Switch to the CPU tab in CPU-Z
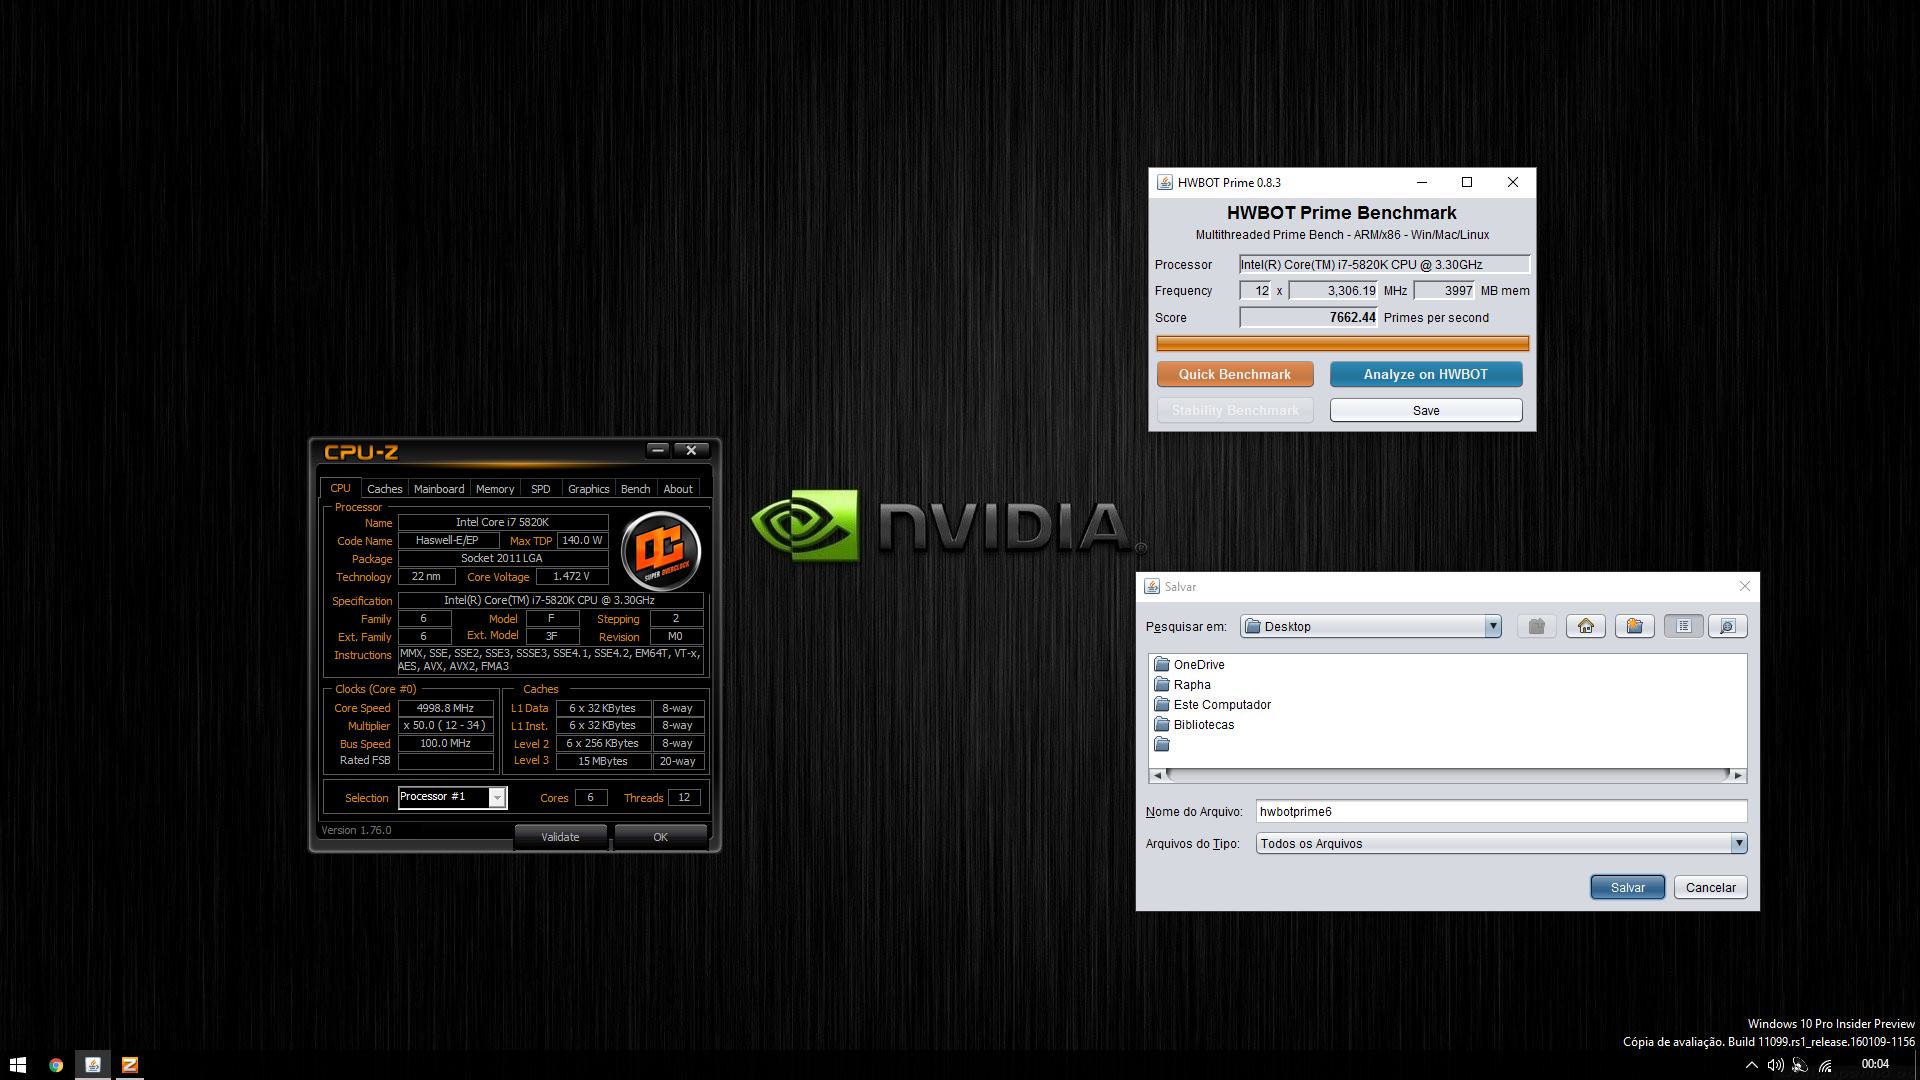This screenshot has height=1080, width=1920. coord(340,488)
